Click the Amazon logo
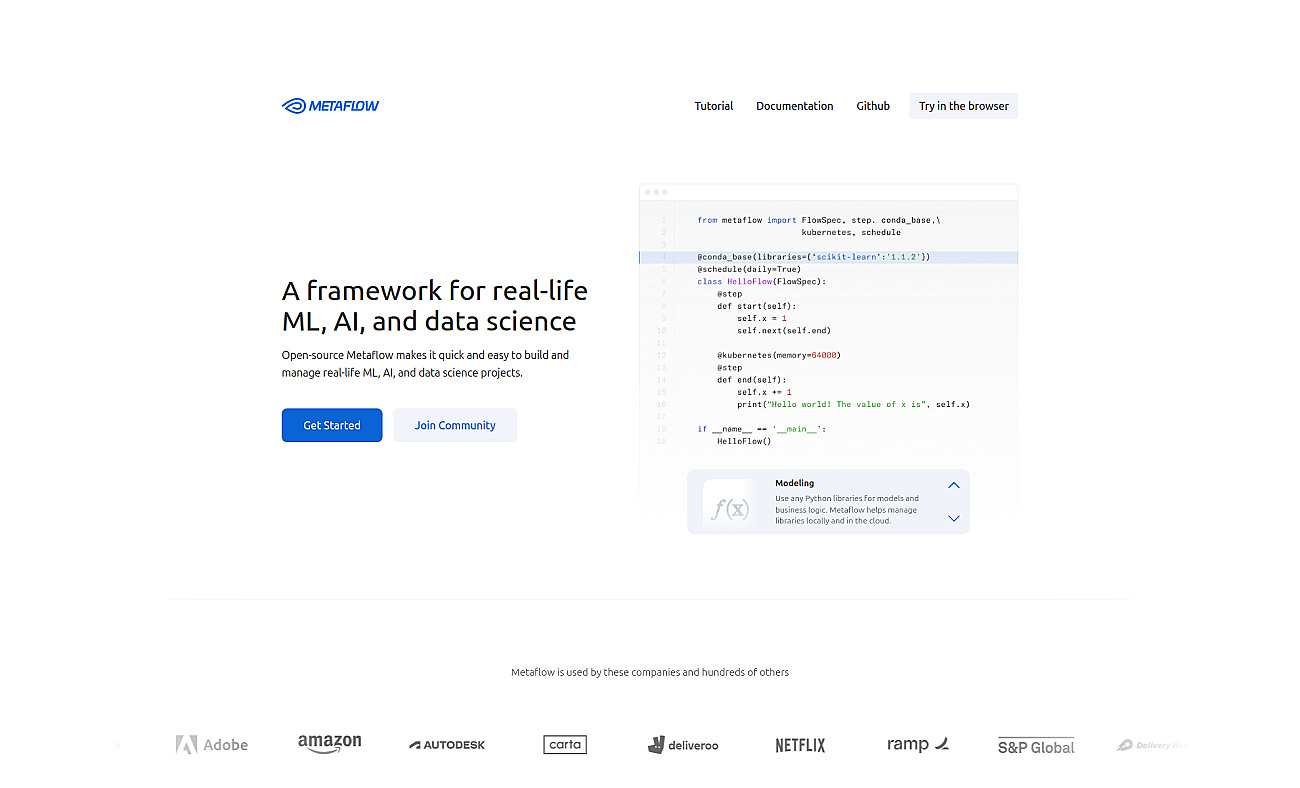The image size is (1300, 788). (x=330, y=744)
